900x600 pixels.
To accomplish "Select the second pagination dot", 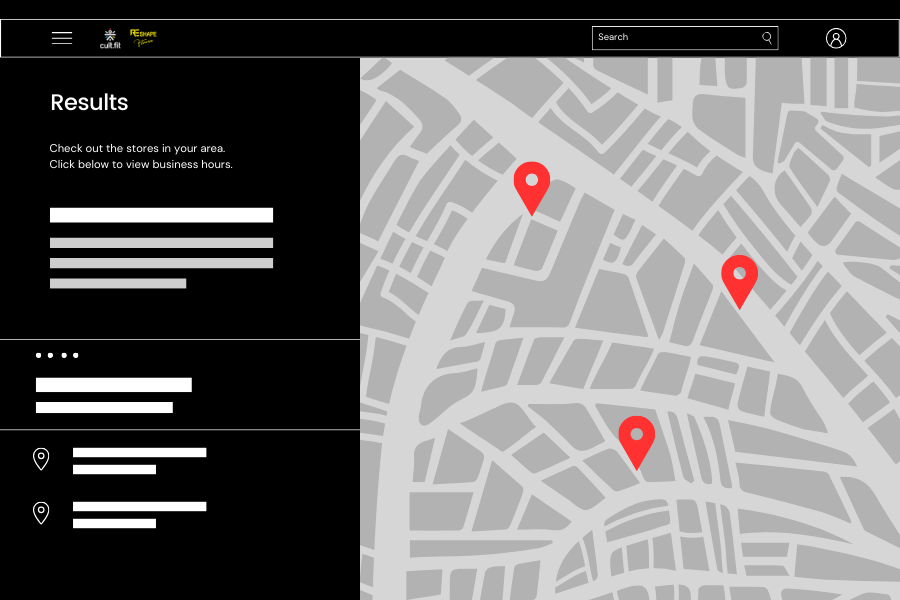I will tap(51, 355).
